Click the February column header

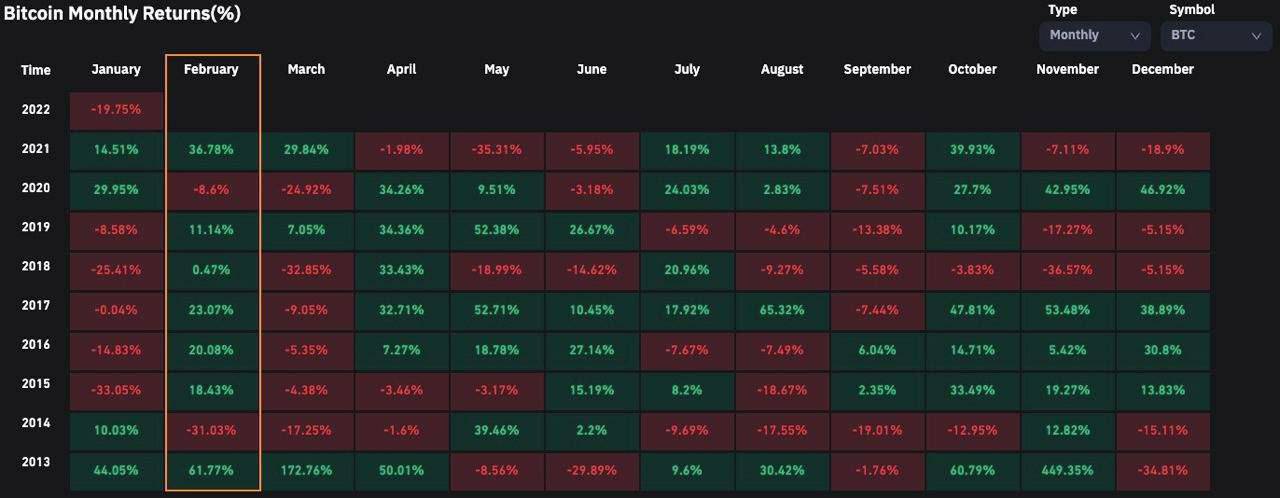tap(211, 69)
